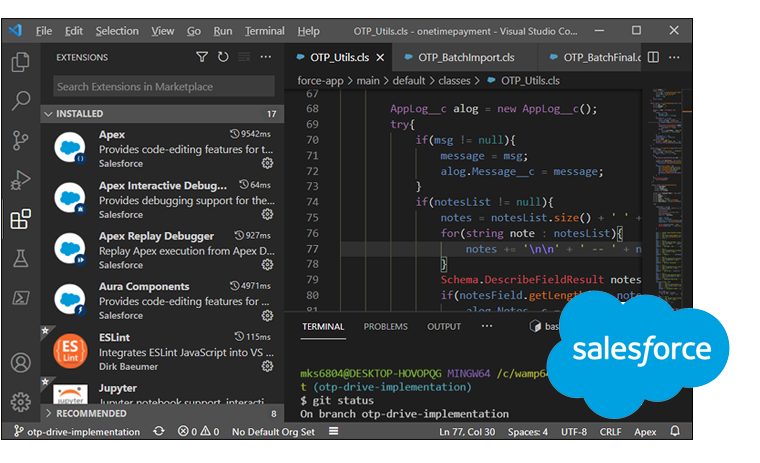Open the gear menu for Apex extension
The height and width of the screenshot is (463, 760).
coord(268,163)
